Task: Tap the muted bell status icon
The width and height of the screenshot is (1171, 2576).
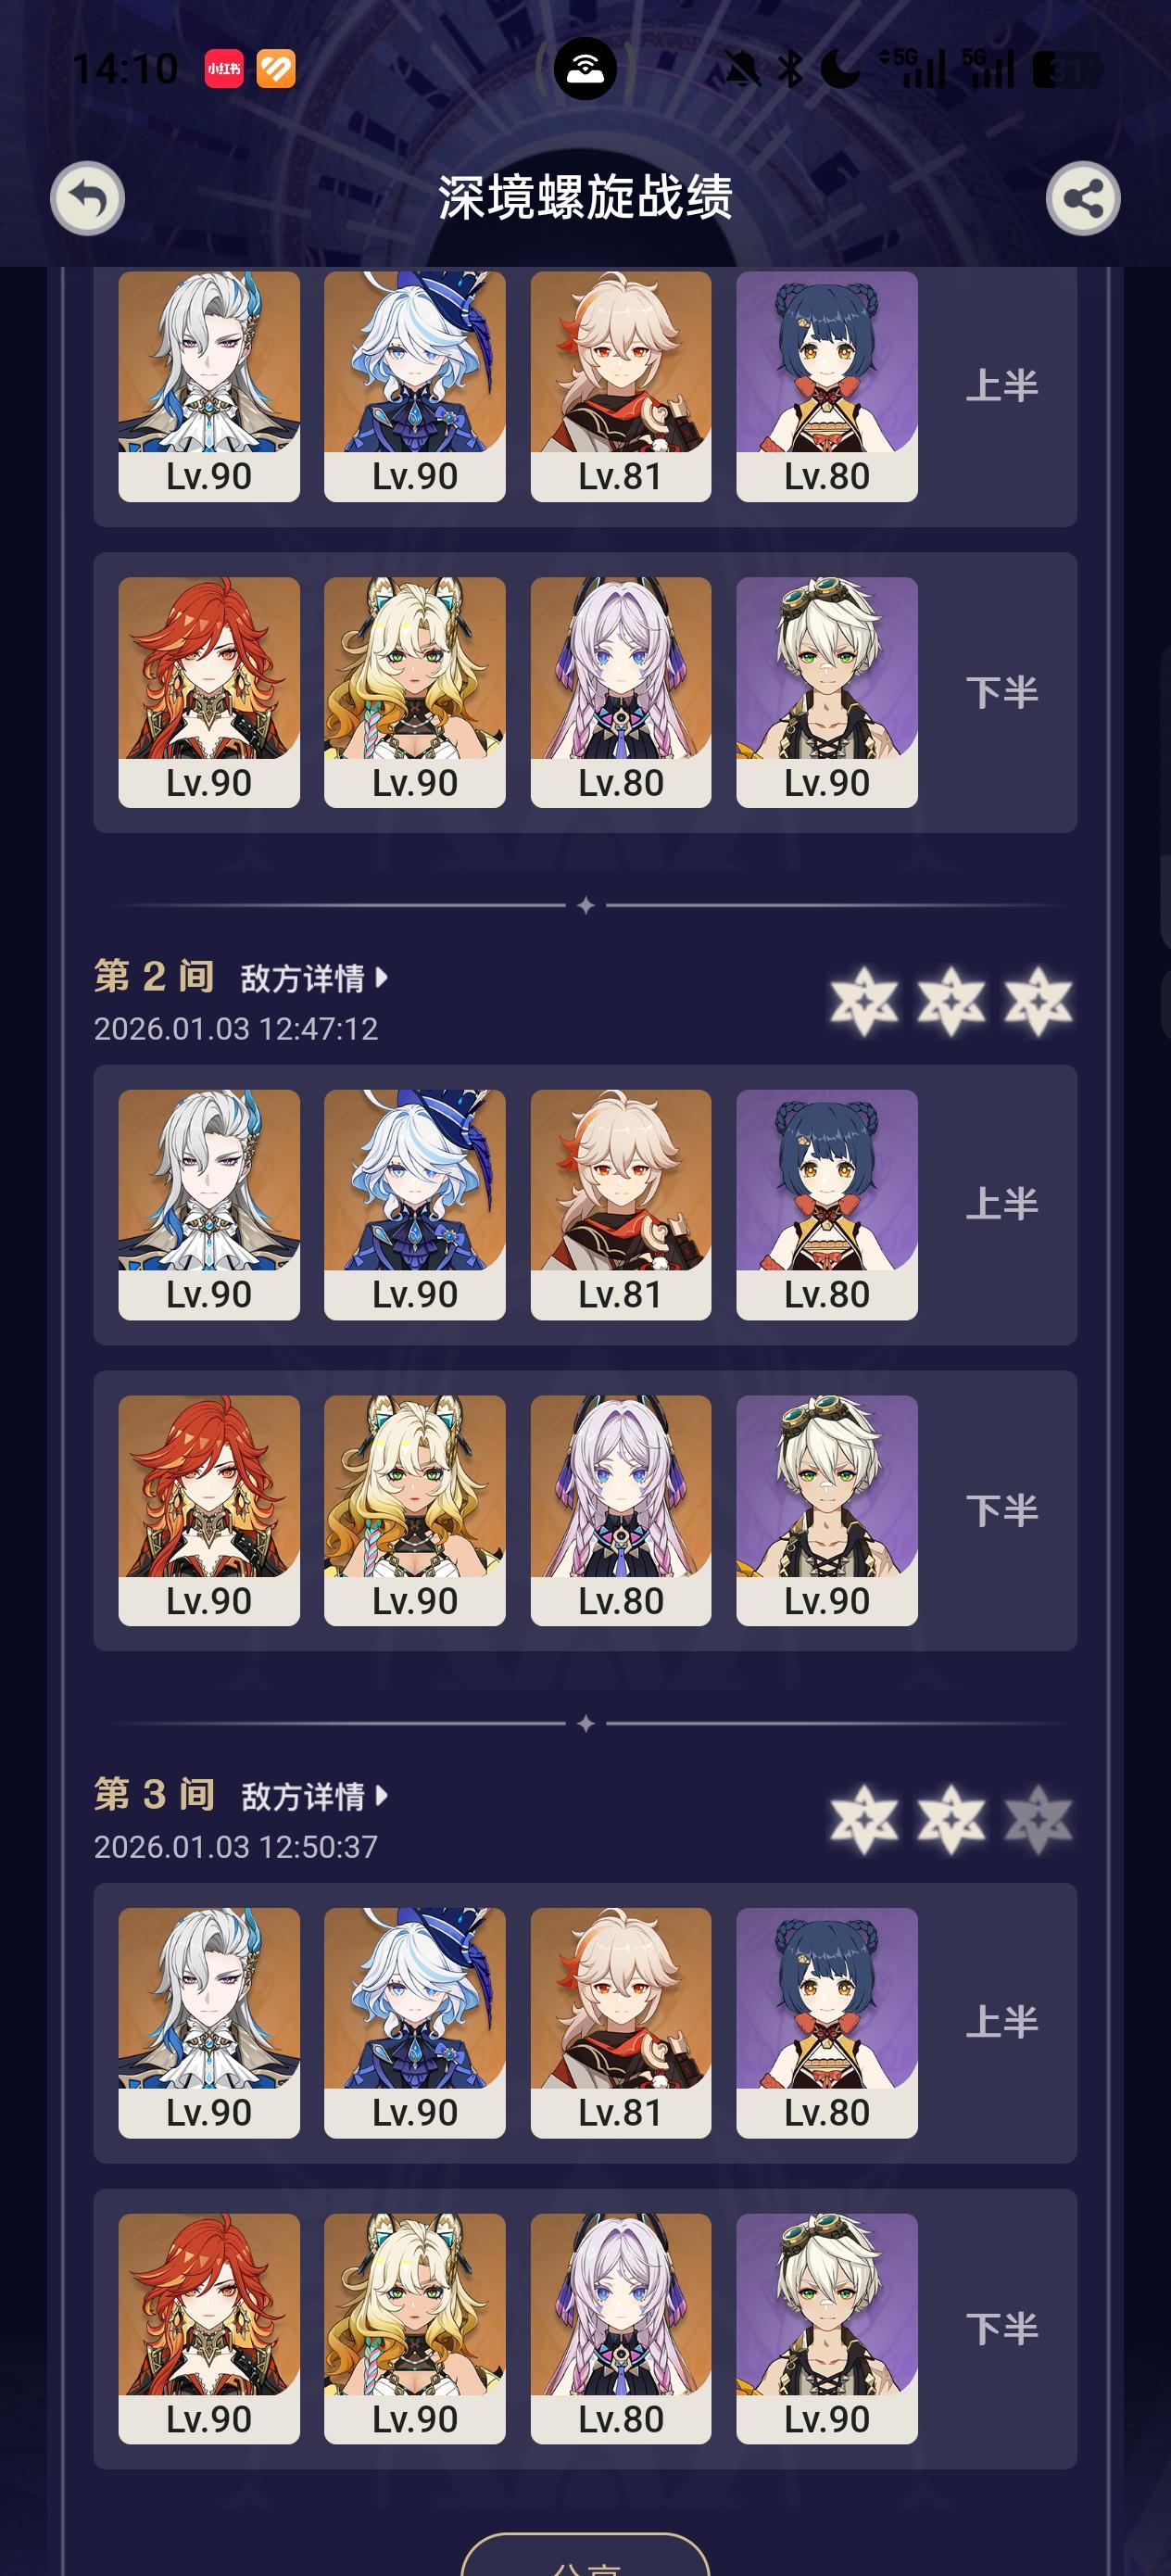Action: (x=742, y=69)
